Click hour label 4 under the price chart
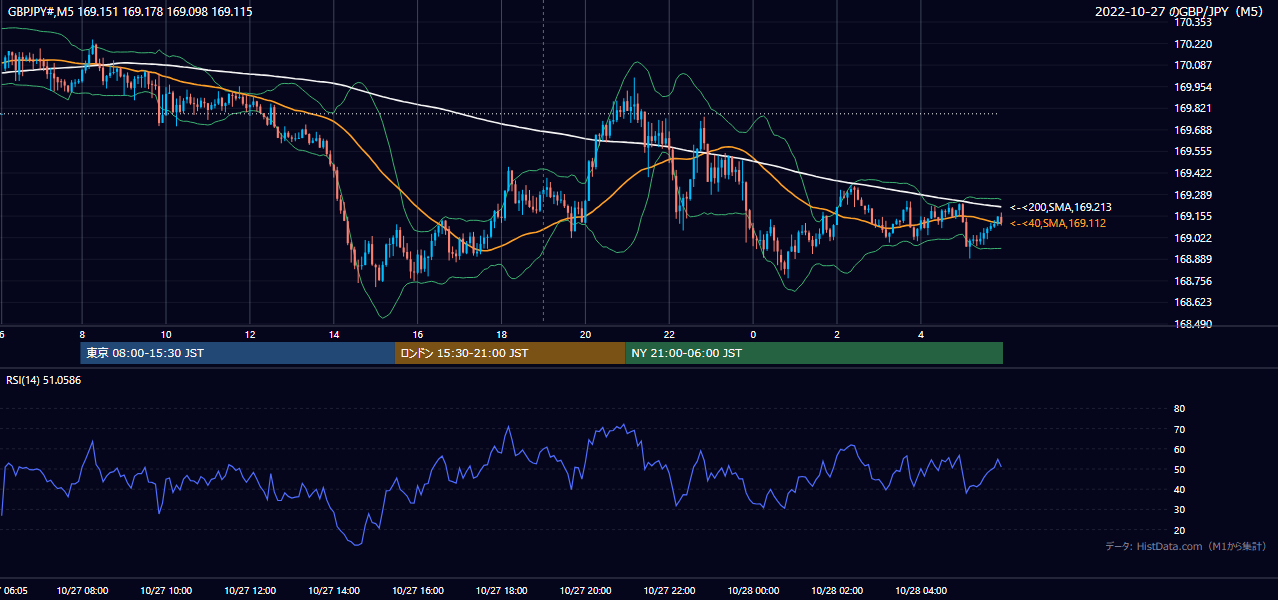Image resolution: width=1278 pixels, height=600 pixels. point(921,334)
